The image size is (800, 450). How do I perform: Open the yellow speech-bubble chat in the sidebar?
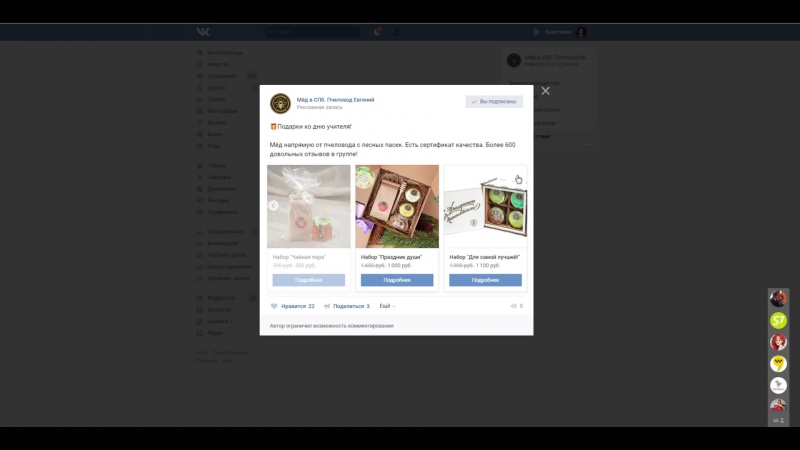[x=778, y=364]
